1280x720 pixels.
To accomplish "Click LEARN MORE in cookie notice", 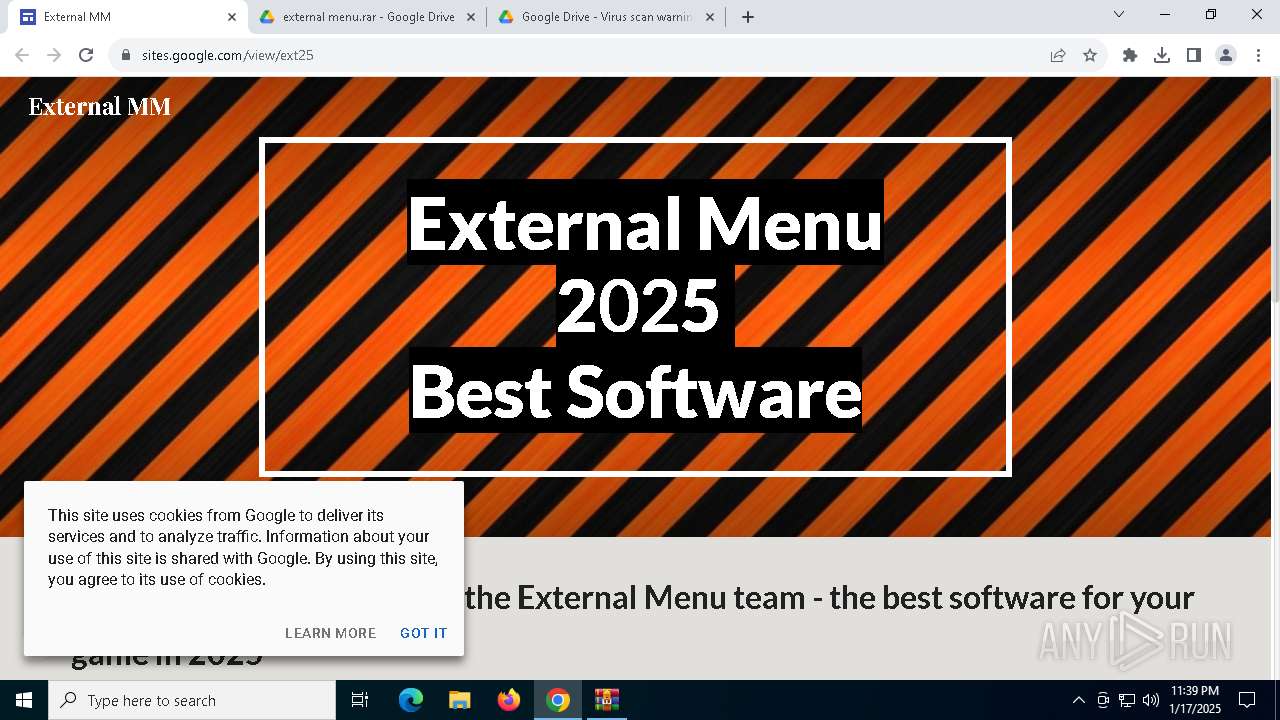I will [331, 633].
